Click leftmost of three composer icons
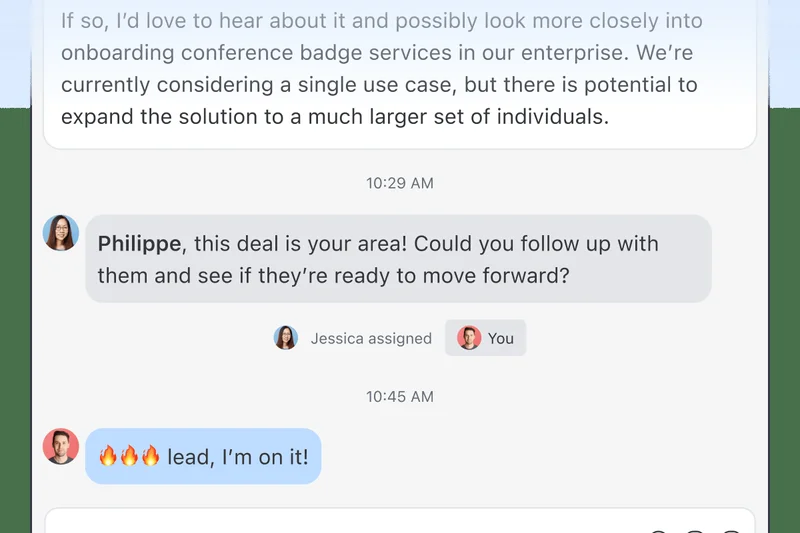 658,530
